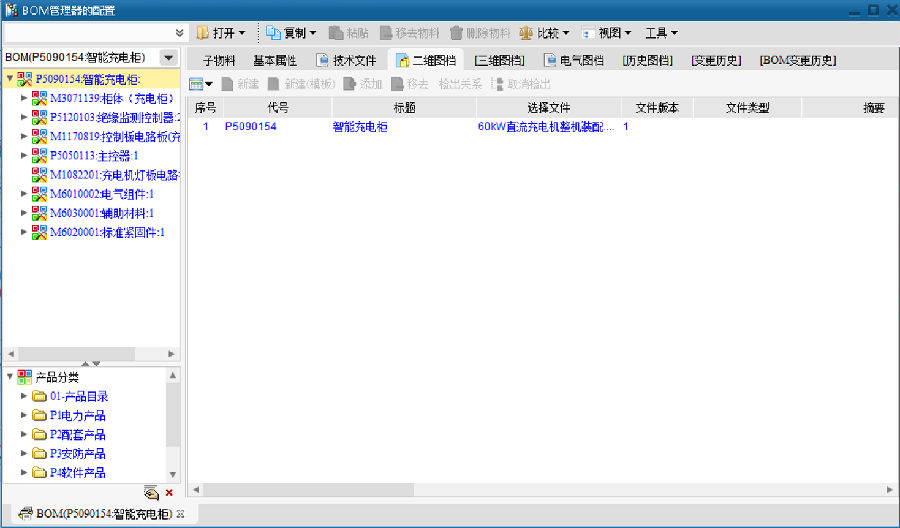The width and height of the screenshot is (900, 528).
Task: Open the 工具 tools dropdown
Action: pos(661,33)
